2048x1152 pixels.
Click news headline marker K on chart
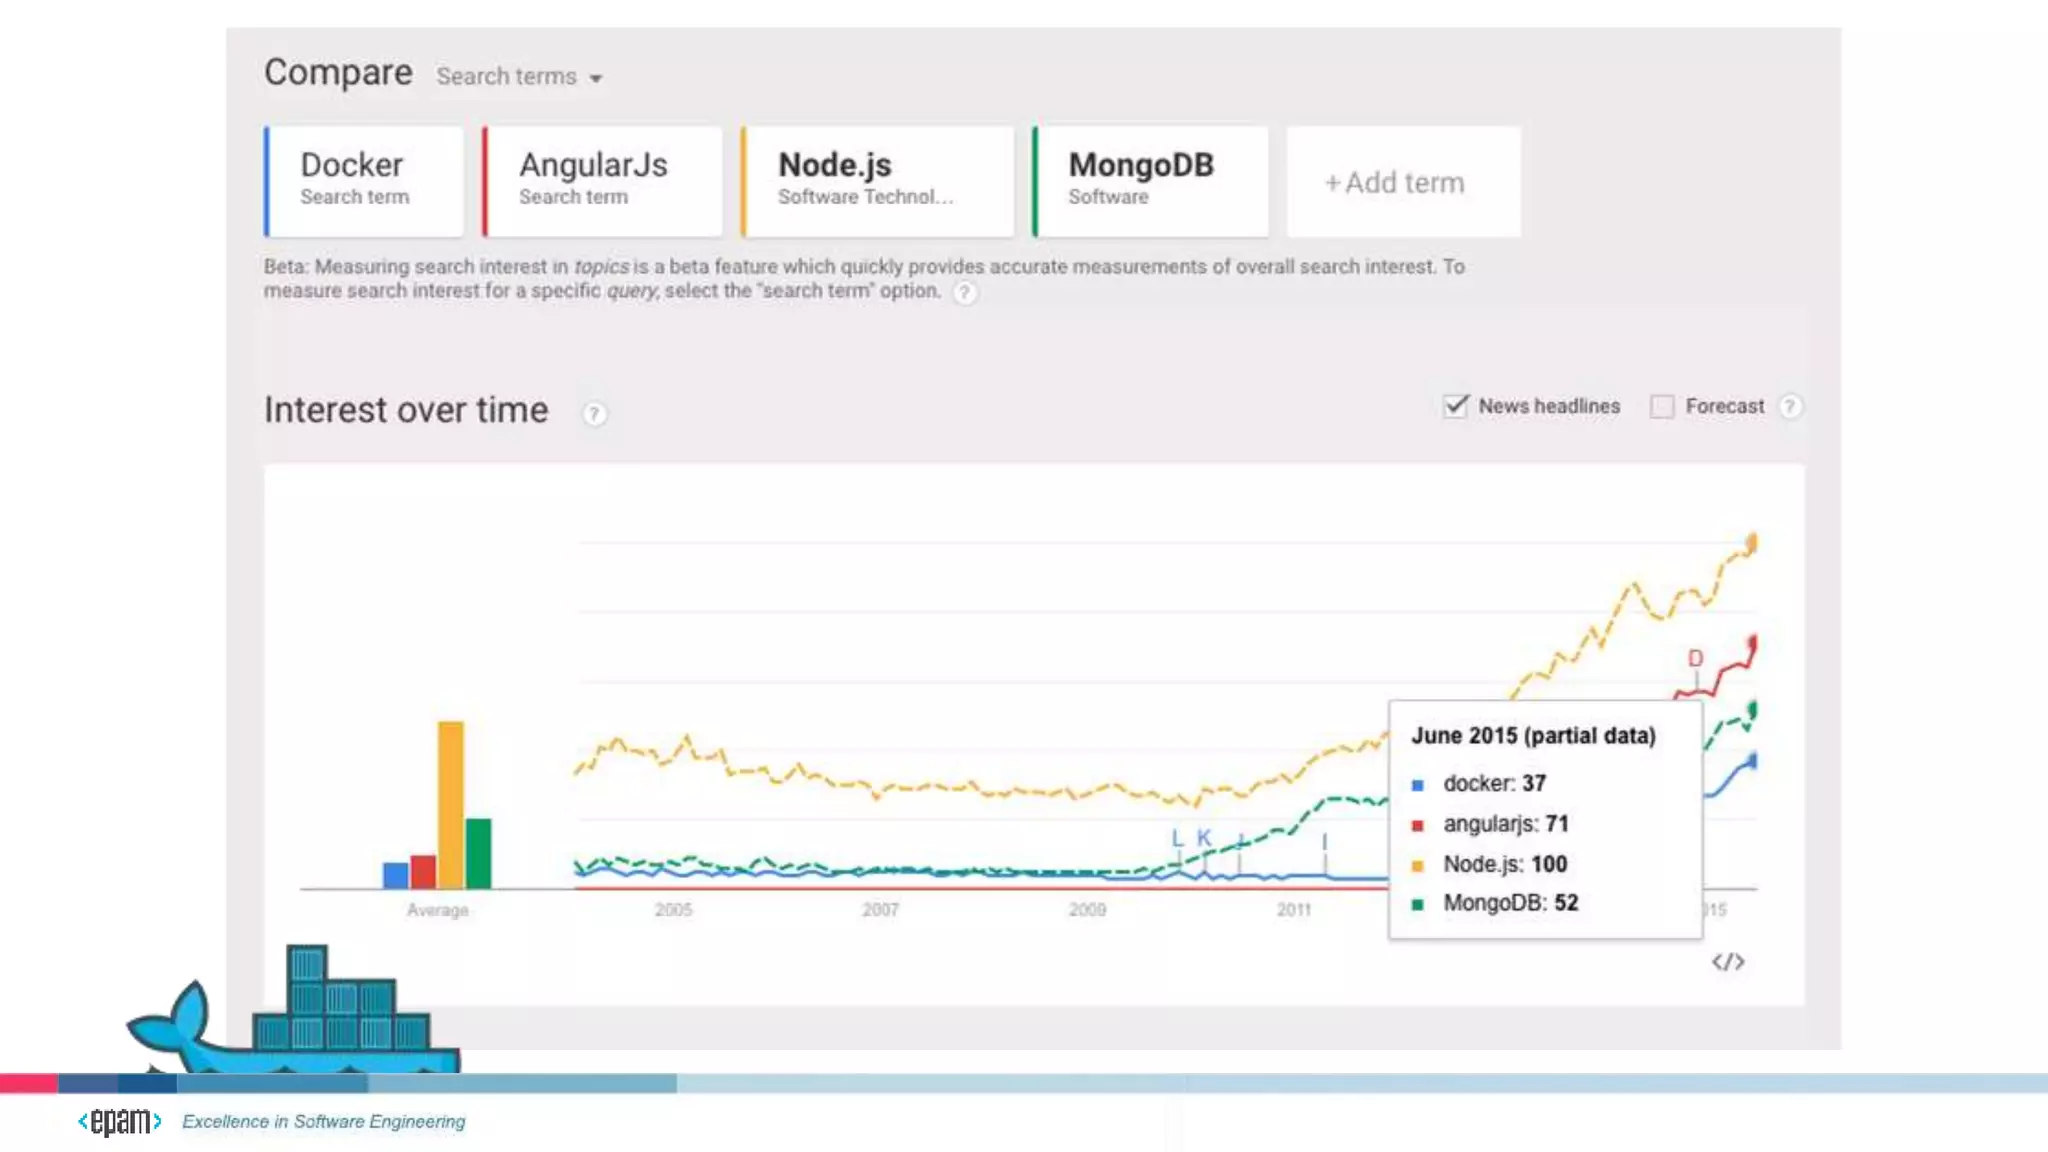[x=1204, y=838]
